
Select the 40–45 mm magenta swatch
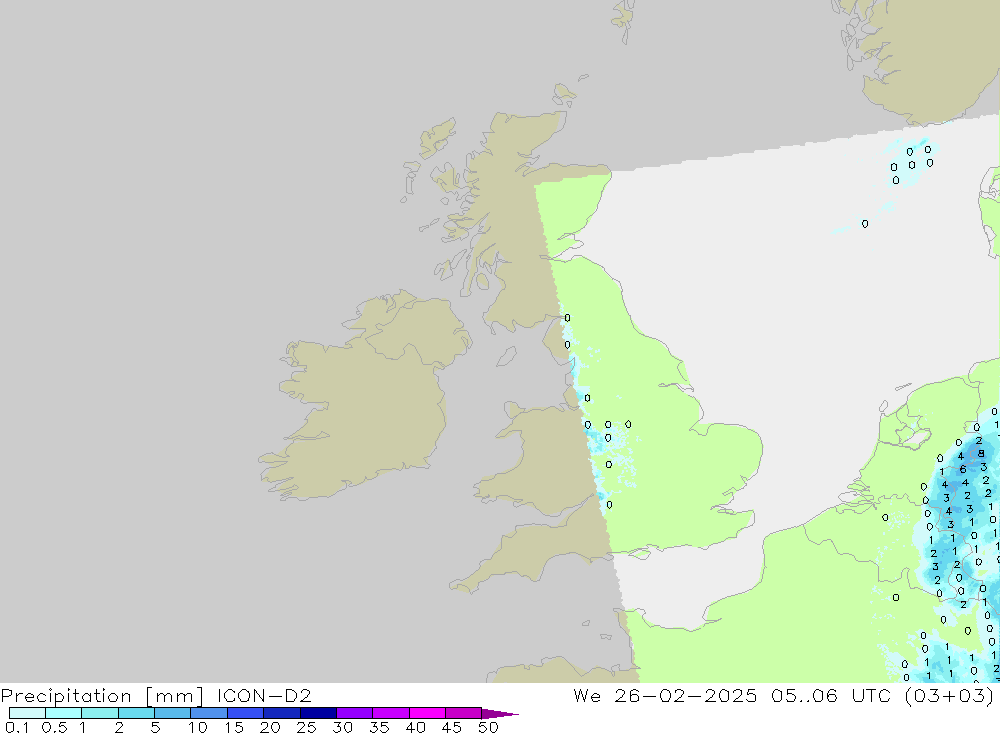click(427, 713)
